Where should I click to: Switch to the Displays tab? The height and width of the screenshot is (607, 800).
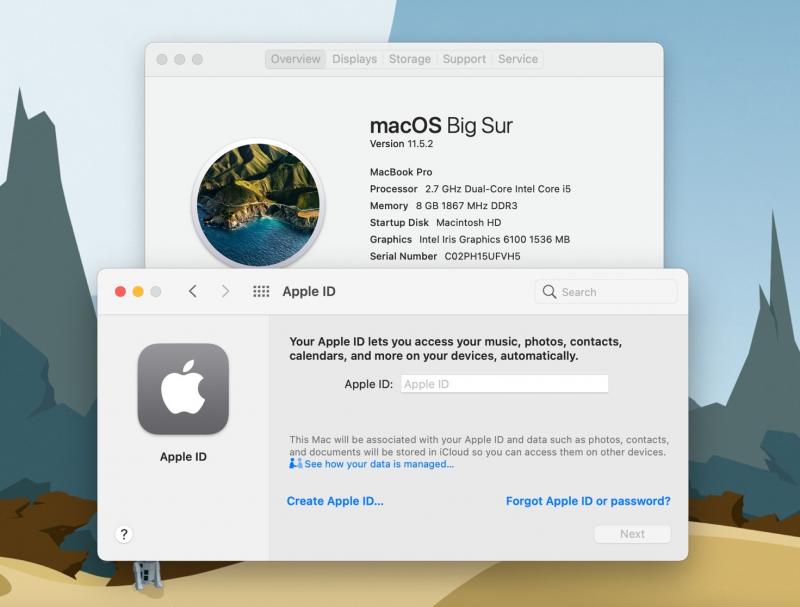(x=355, y=59)
